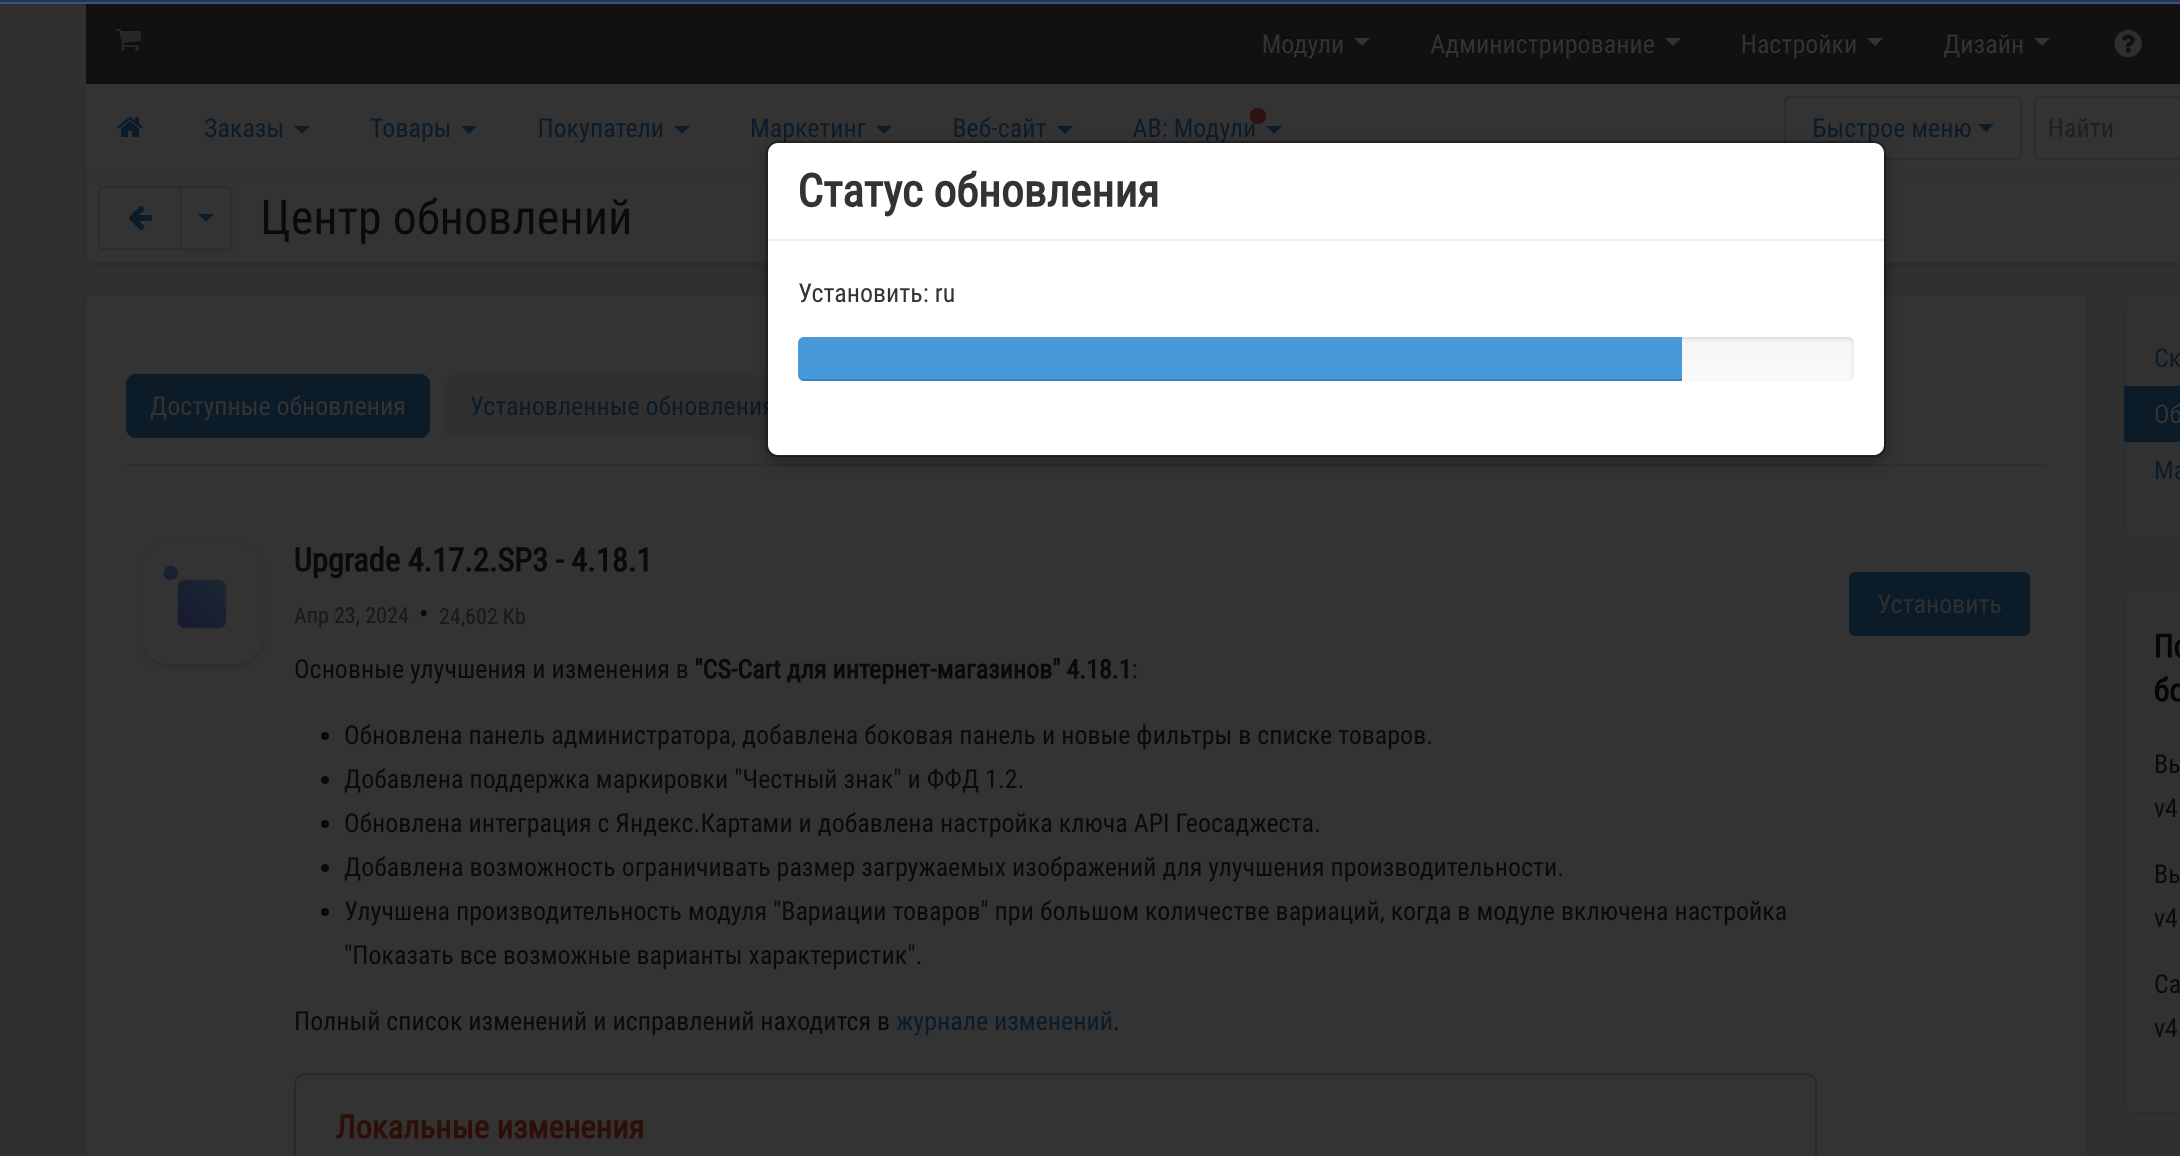
Task: Open the Товары menu
Action: [x=422, y=129]
